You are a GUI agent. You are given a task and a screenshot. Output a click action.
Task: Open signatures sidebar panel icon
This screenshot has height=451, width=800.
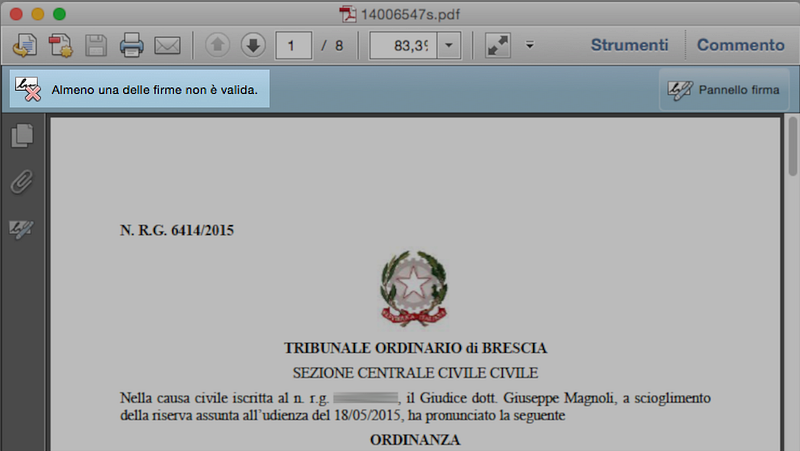(x=21, y=229)
